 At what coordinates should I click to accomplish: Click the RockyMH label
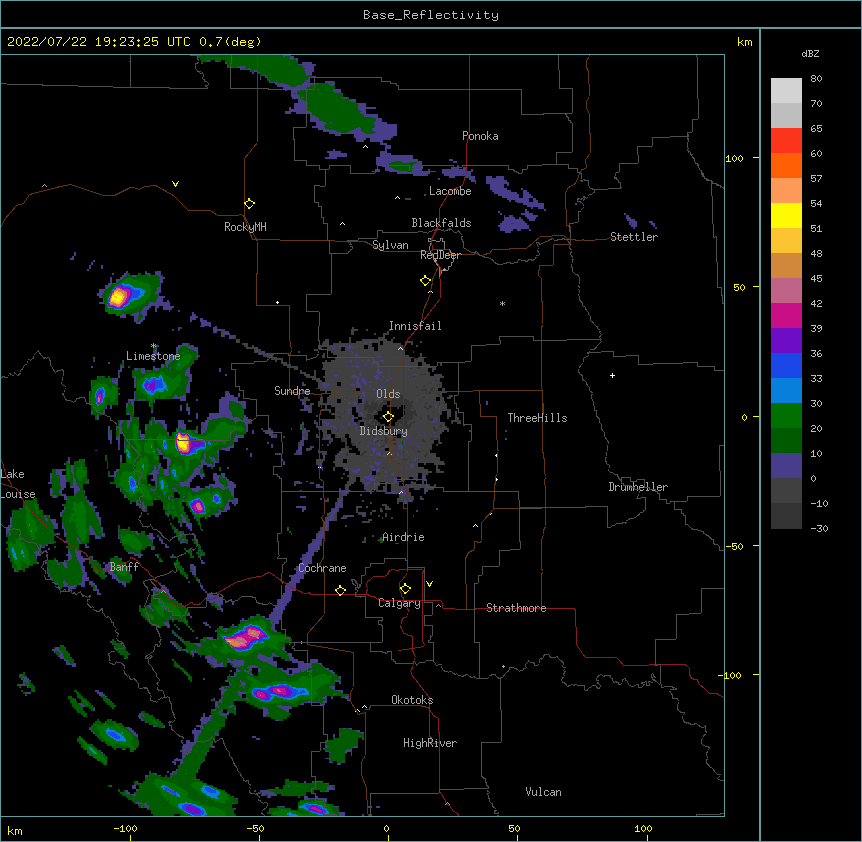245,227
